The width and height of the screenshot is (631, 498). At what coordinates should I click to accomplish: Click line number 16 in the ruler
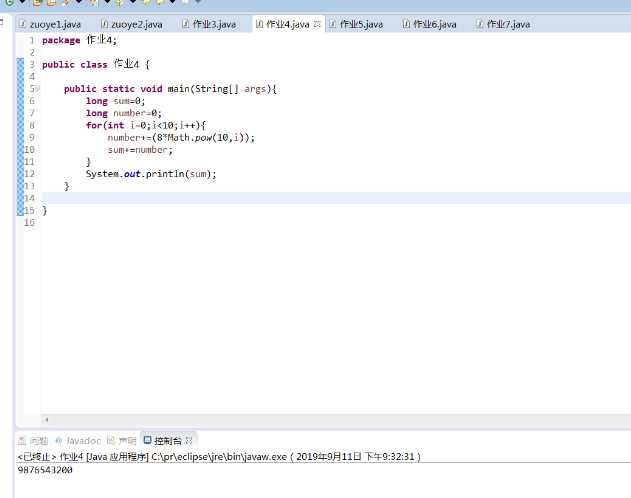coord(29,222)
